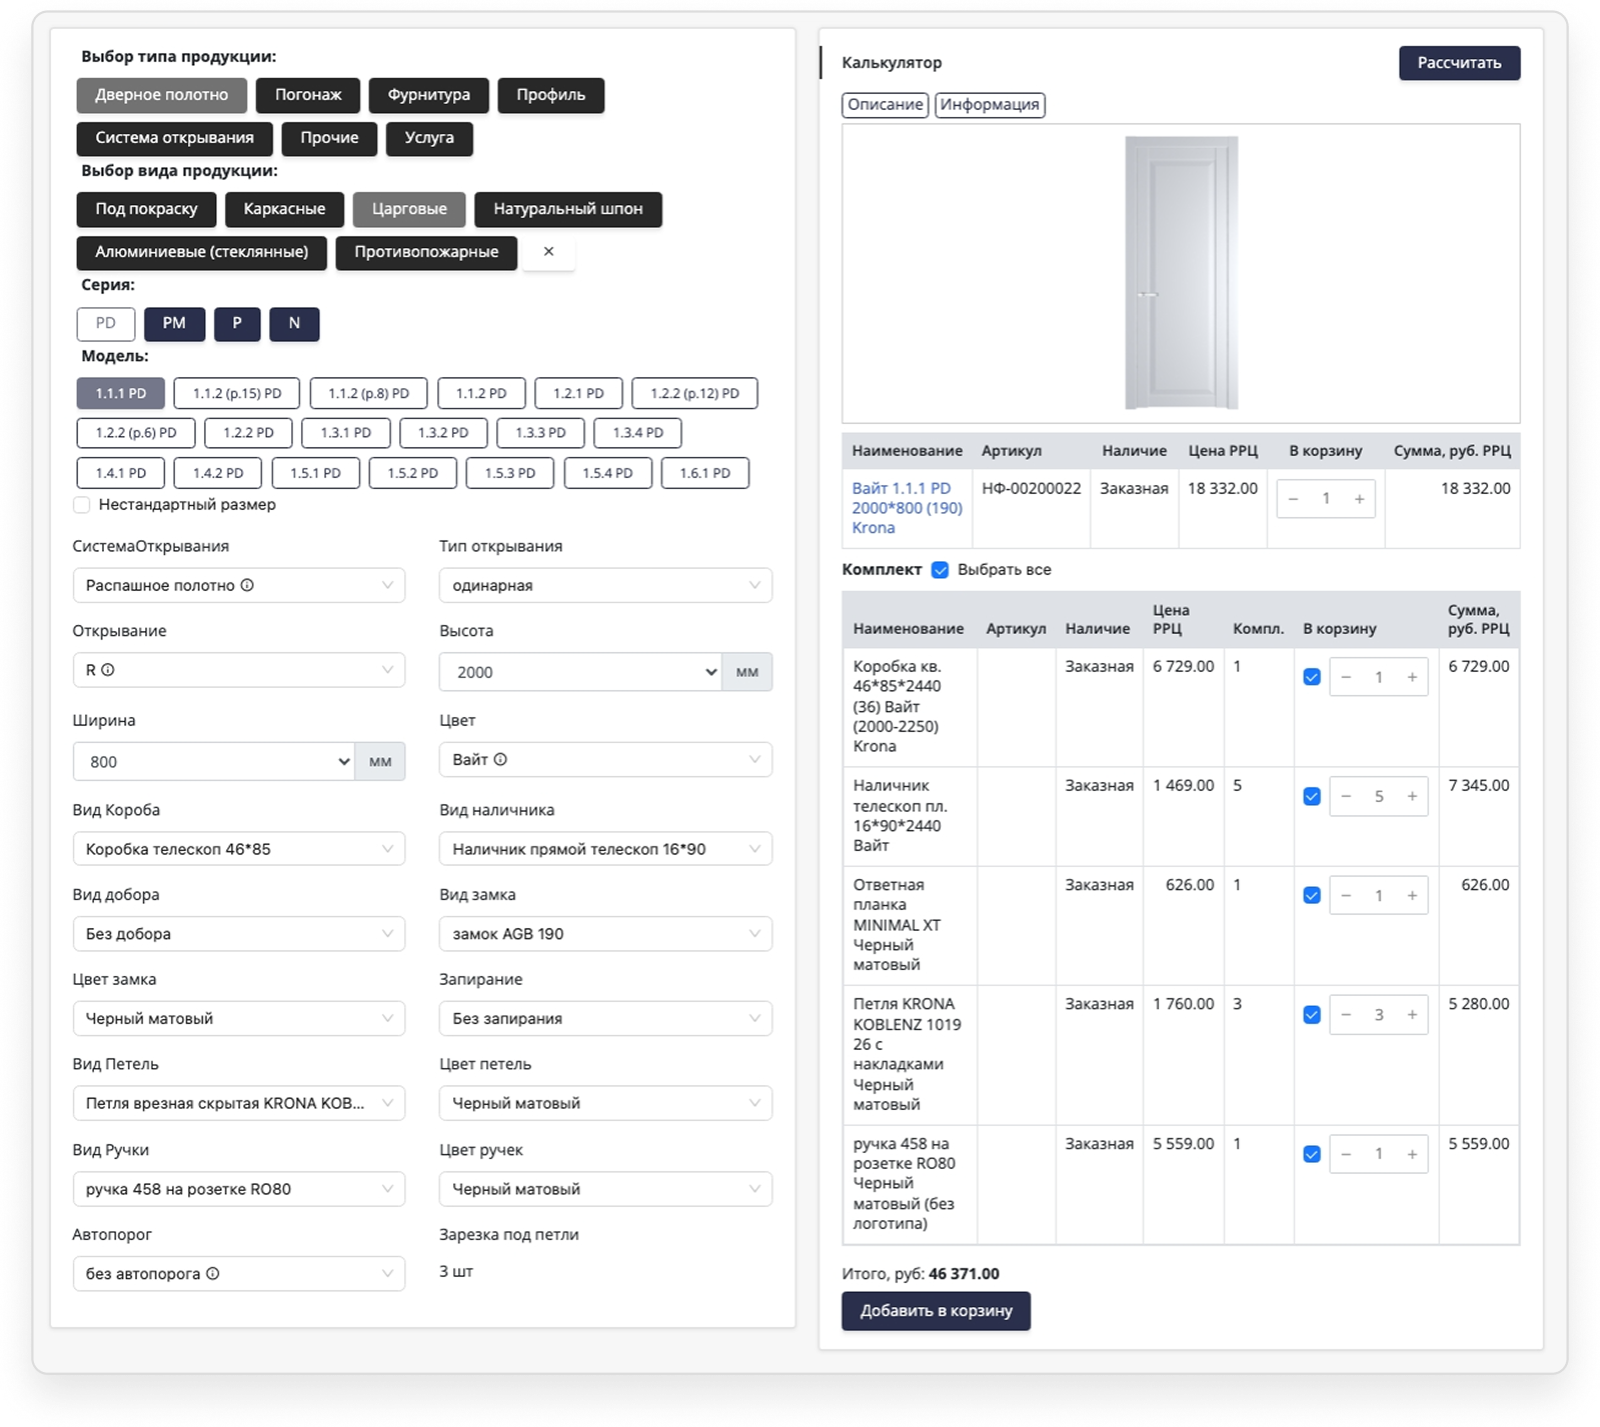Click info icon next to без автопорога
The width and height of the screenshot is (1600, 1427).
(213, 1273)
